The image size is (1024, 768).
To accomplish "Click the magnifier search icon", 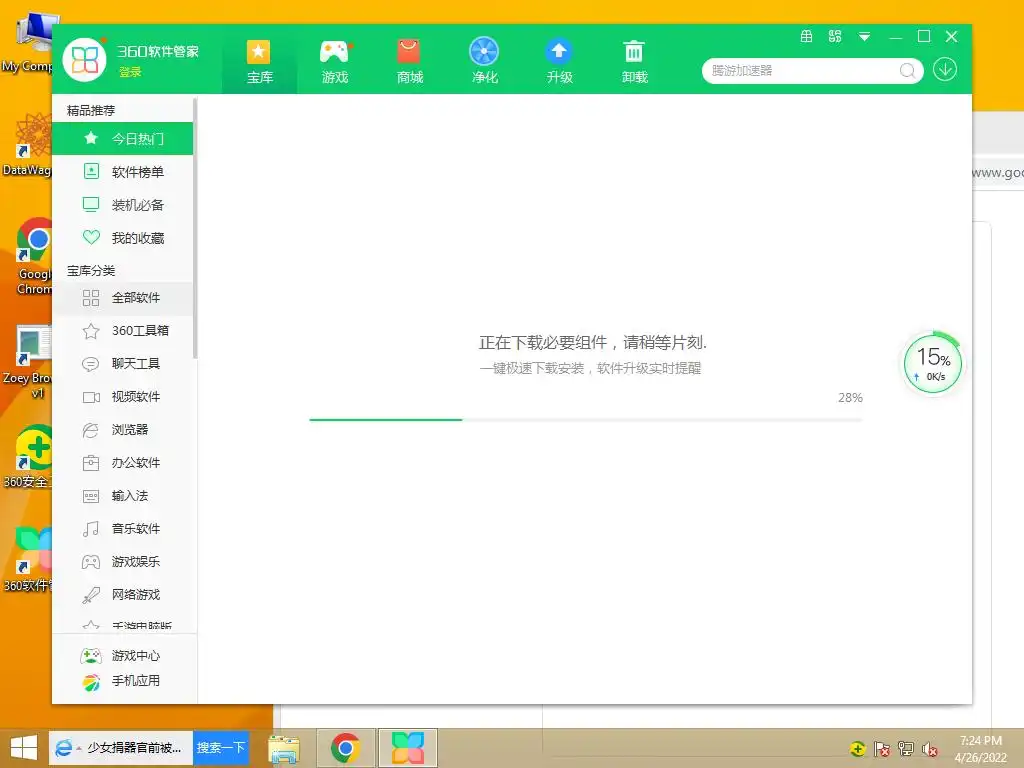I will (907, 71).
